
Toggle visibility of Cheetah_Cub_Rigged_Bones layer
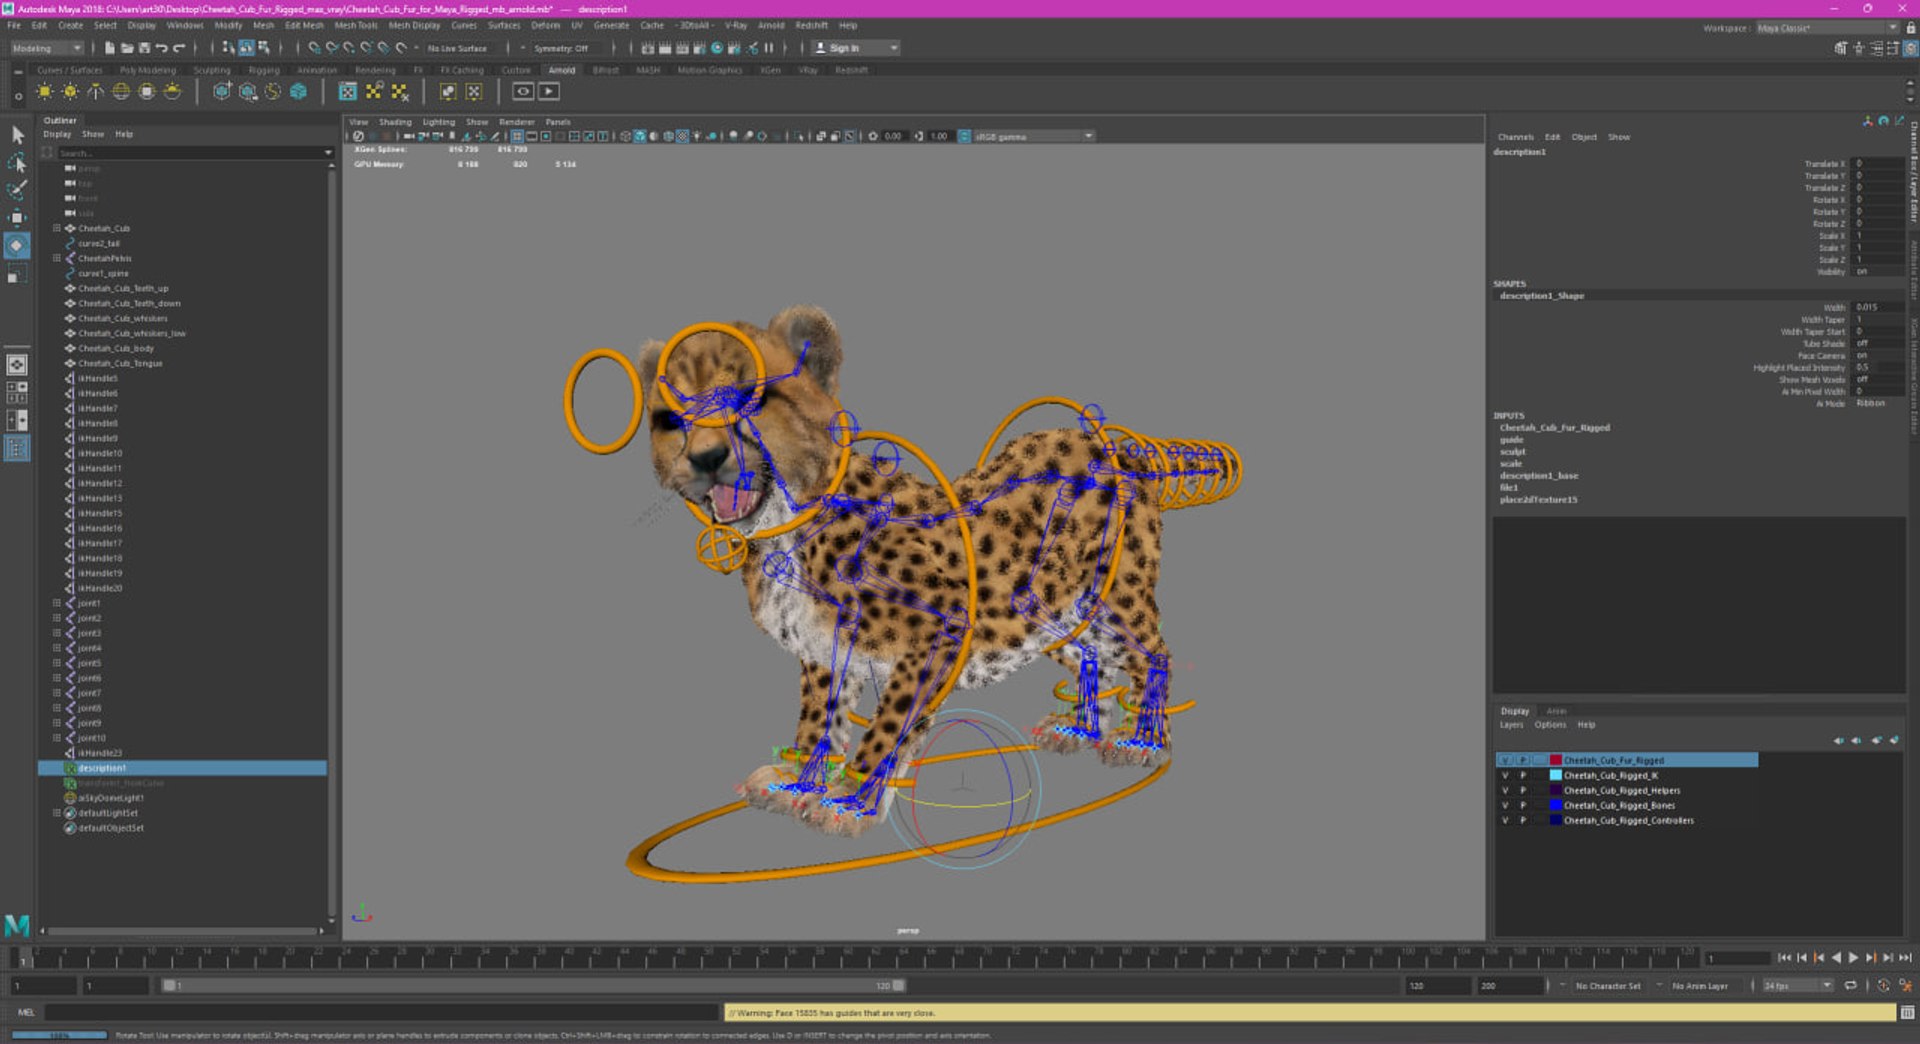coord(1505,806)
